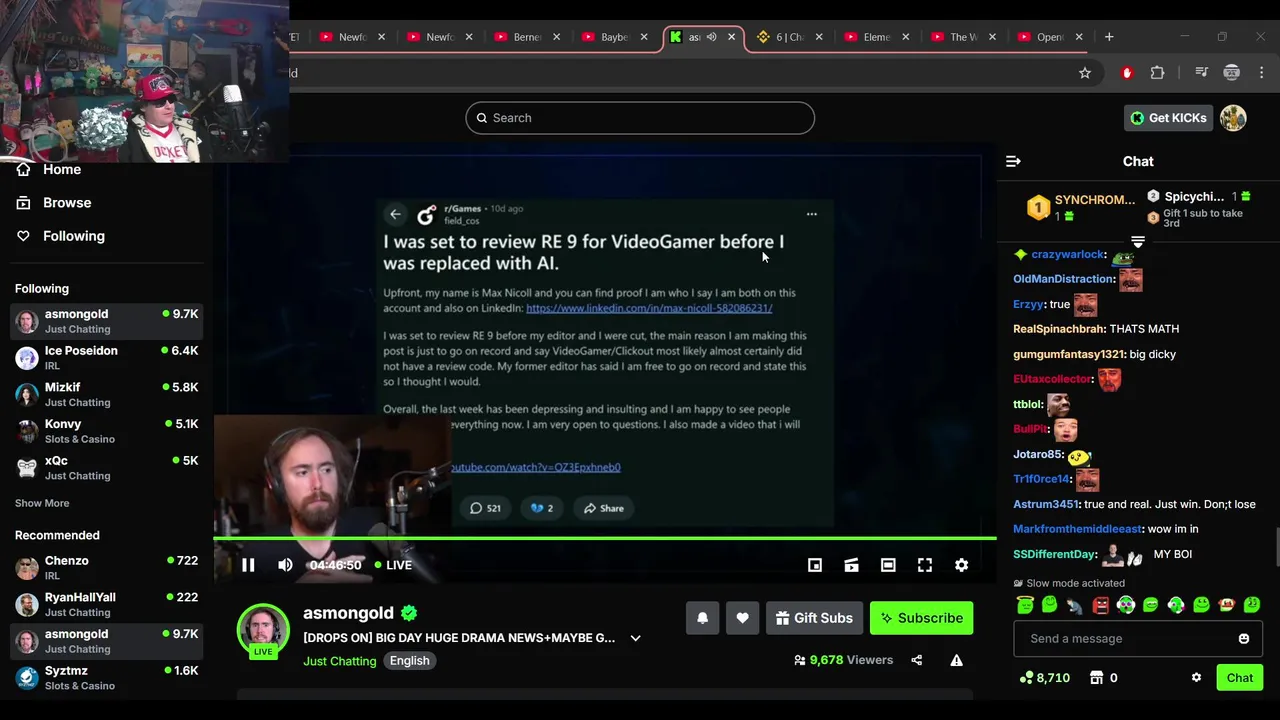Open the user profile avatar menu

pyautogui.click(x=1233, y=118)
